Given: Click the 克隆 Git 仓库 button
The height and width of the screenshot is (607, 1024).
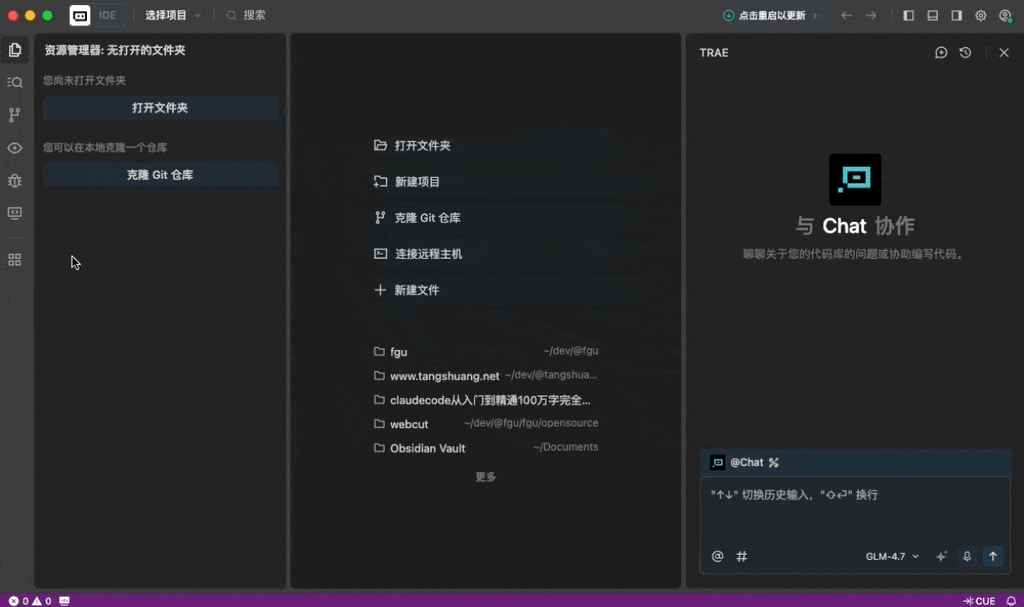Looking at the screenshot, I should (x=160, y=175).
